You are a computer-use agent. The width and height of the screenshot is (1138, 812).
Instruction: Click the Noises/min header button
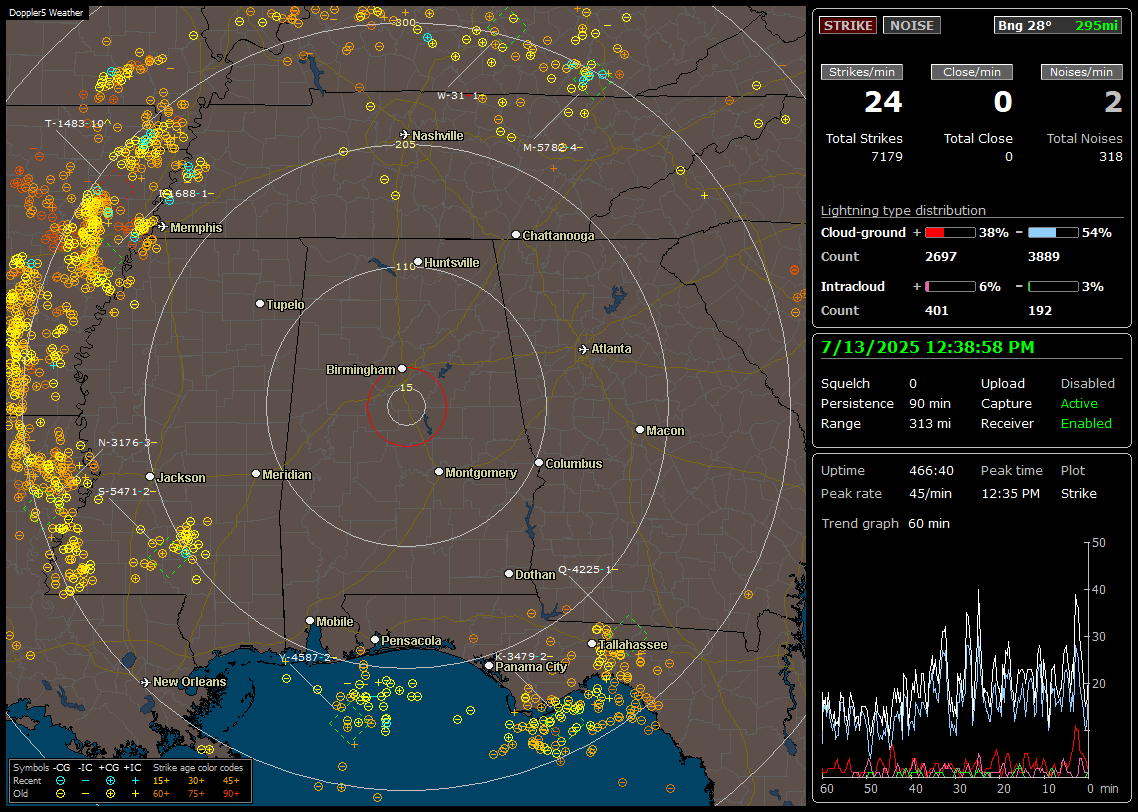(x=1081, y=72)
